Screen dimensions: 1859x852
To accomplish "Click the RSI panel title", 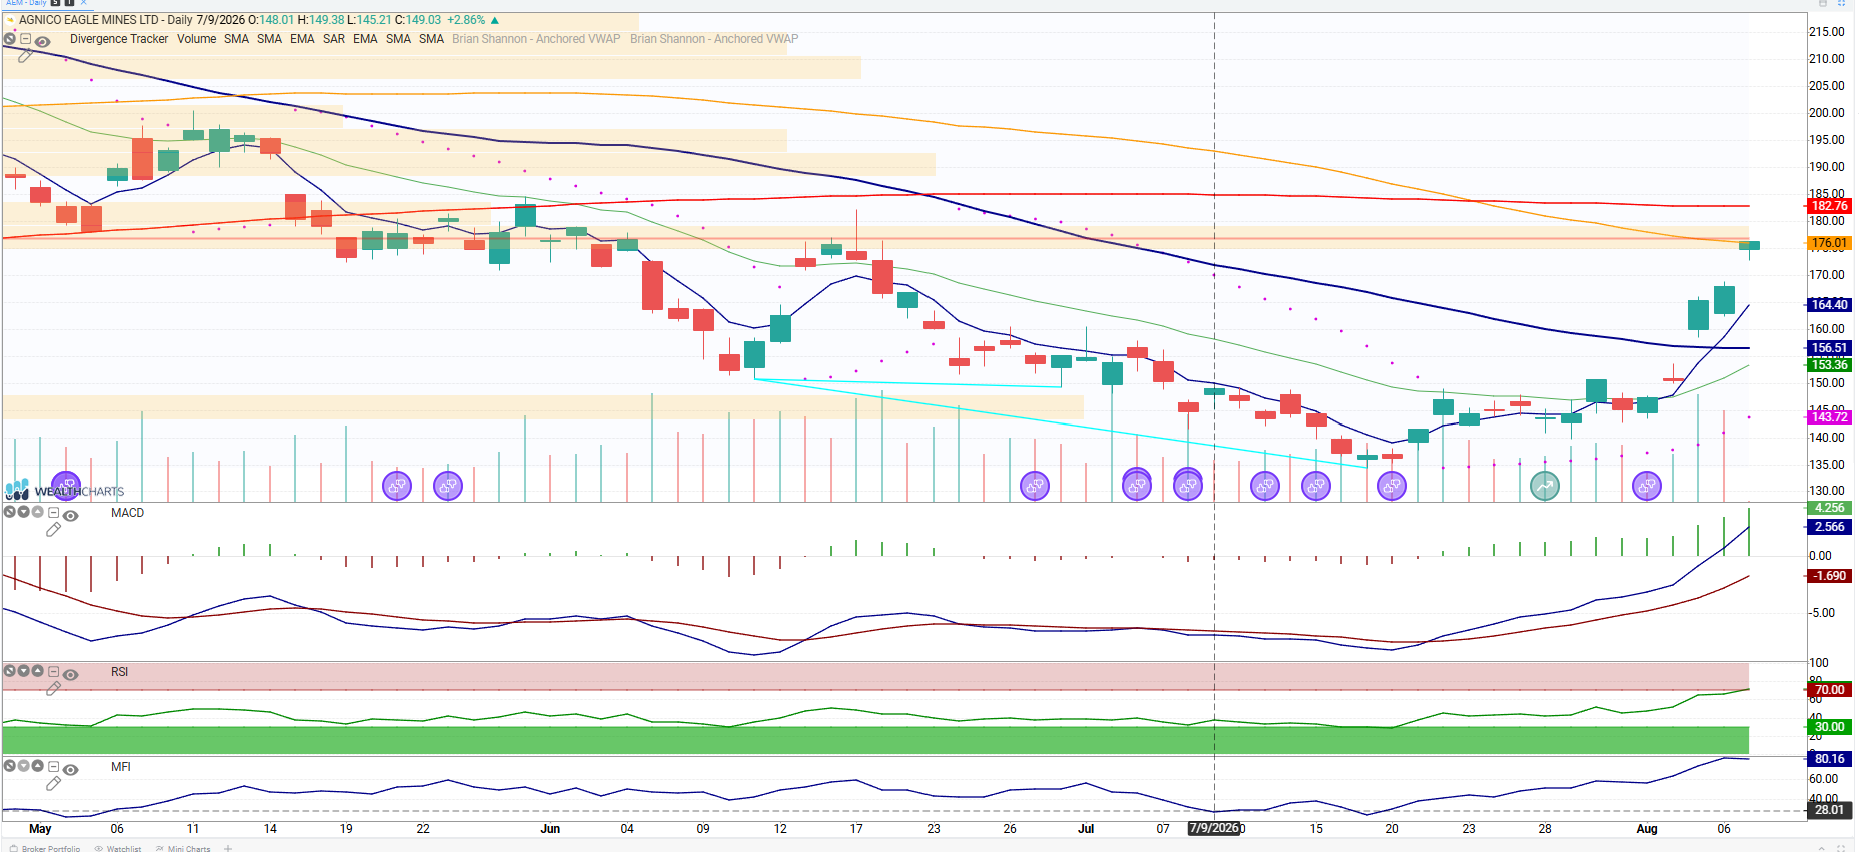I will pos(120,672).
